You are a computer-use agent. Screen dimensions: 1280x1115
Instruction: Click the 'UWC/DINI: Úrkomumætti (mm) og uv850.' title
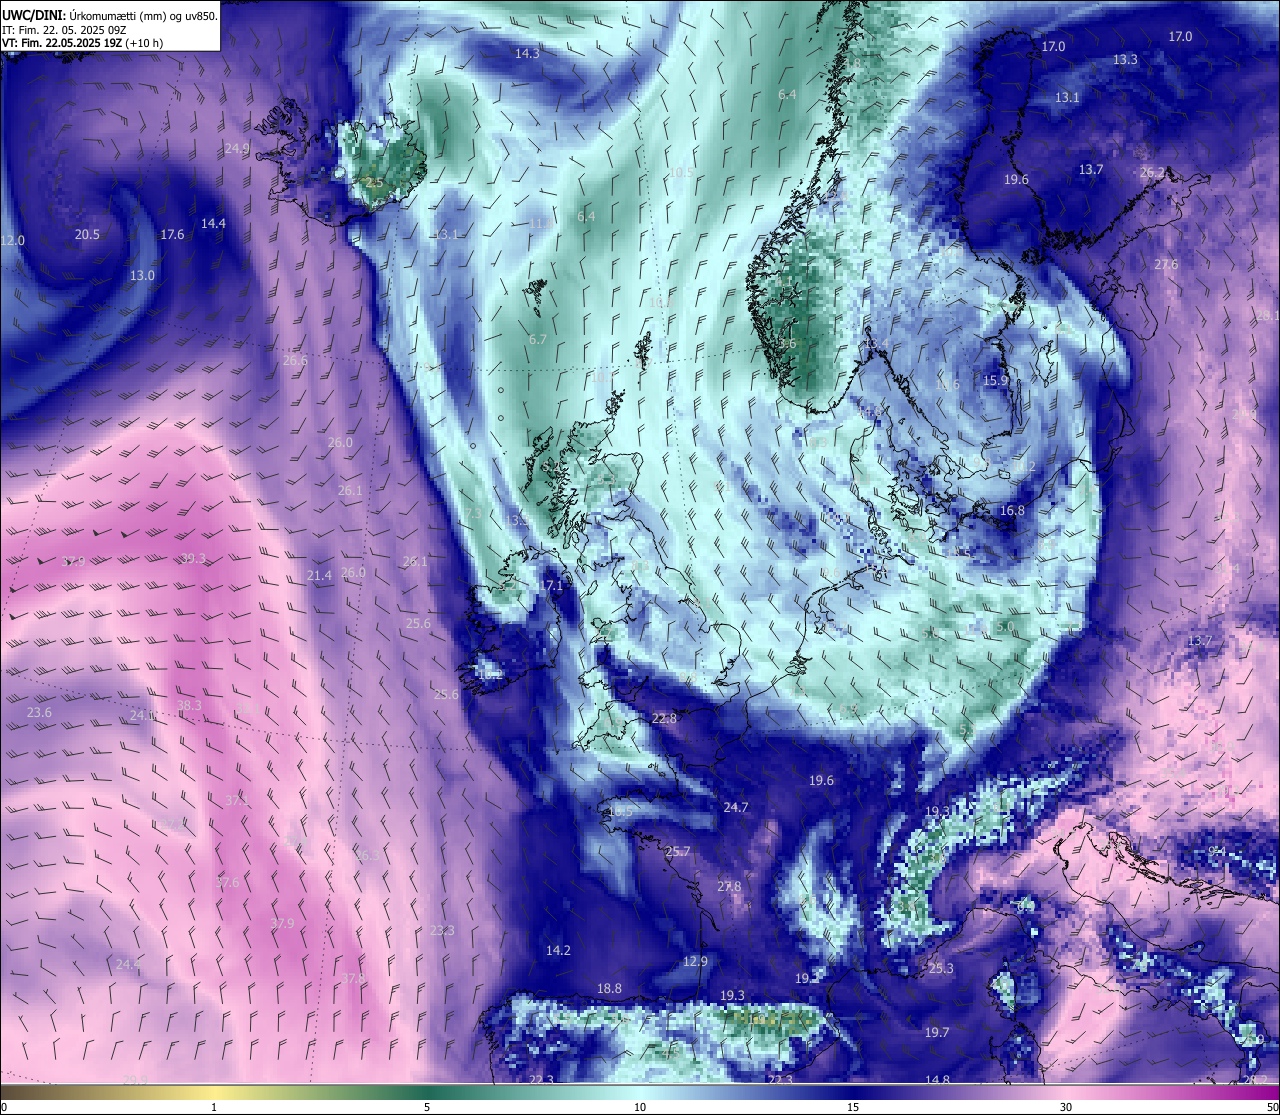(x=110, y=16)
